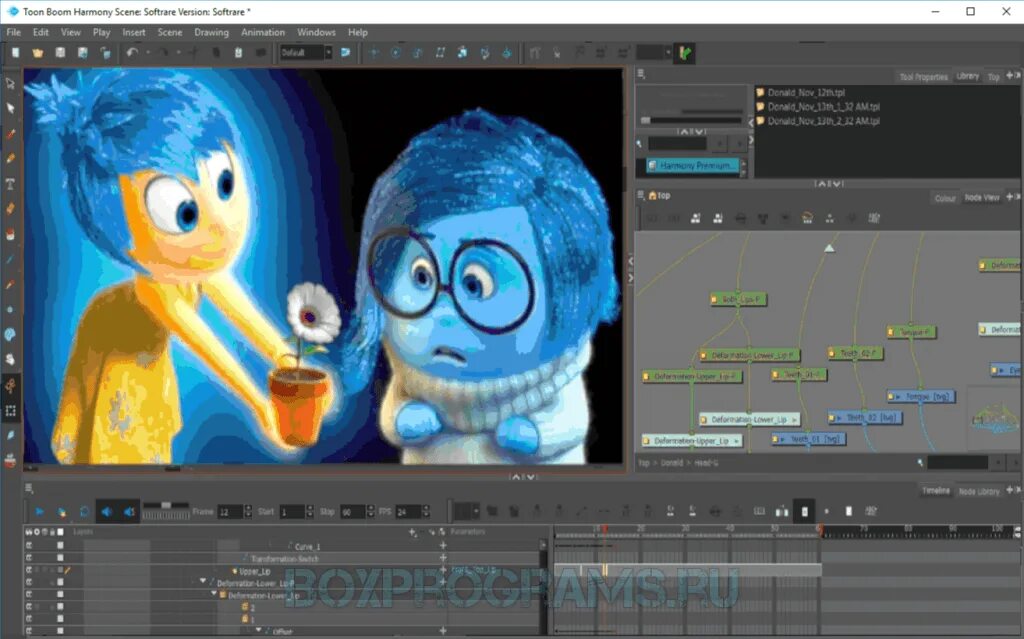
Task: Click the magnifier icon below the Node View
Action: coord(920,463)
